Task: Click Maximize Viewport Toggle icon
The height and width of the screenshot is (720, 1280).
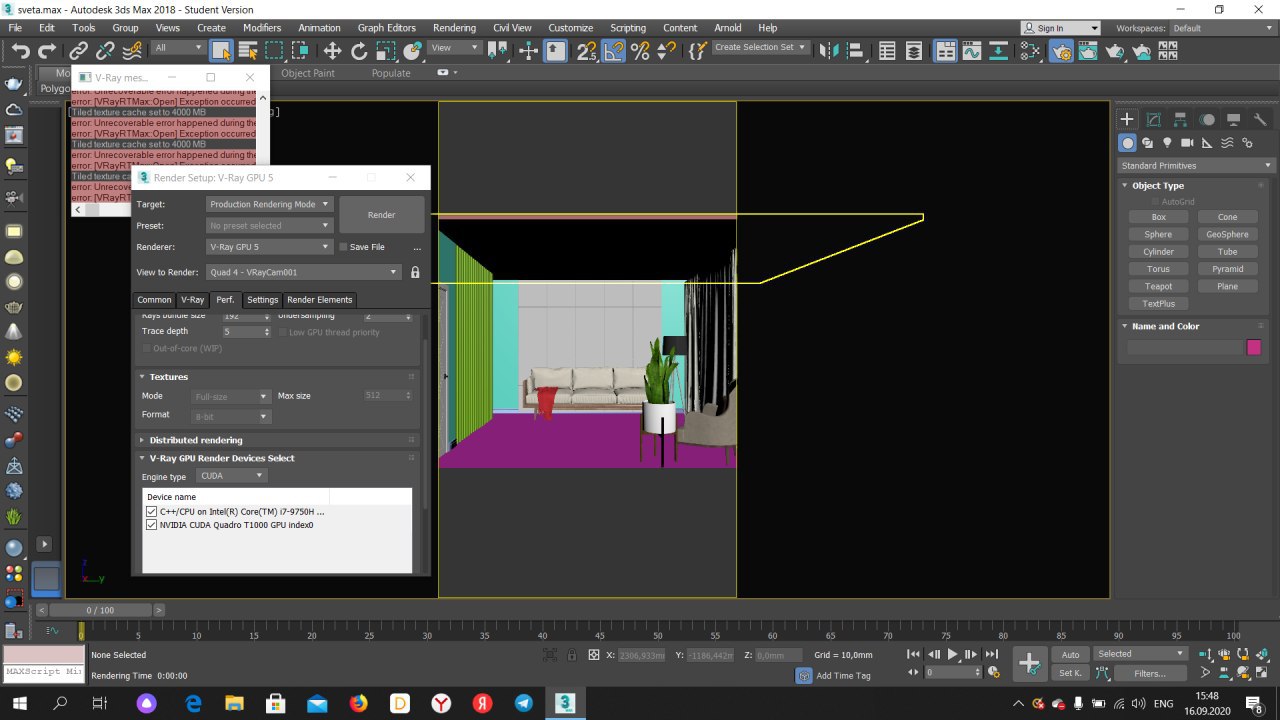Action: tap(1260, 673)
